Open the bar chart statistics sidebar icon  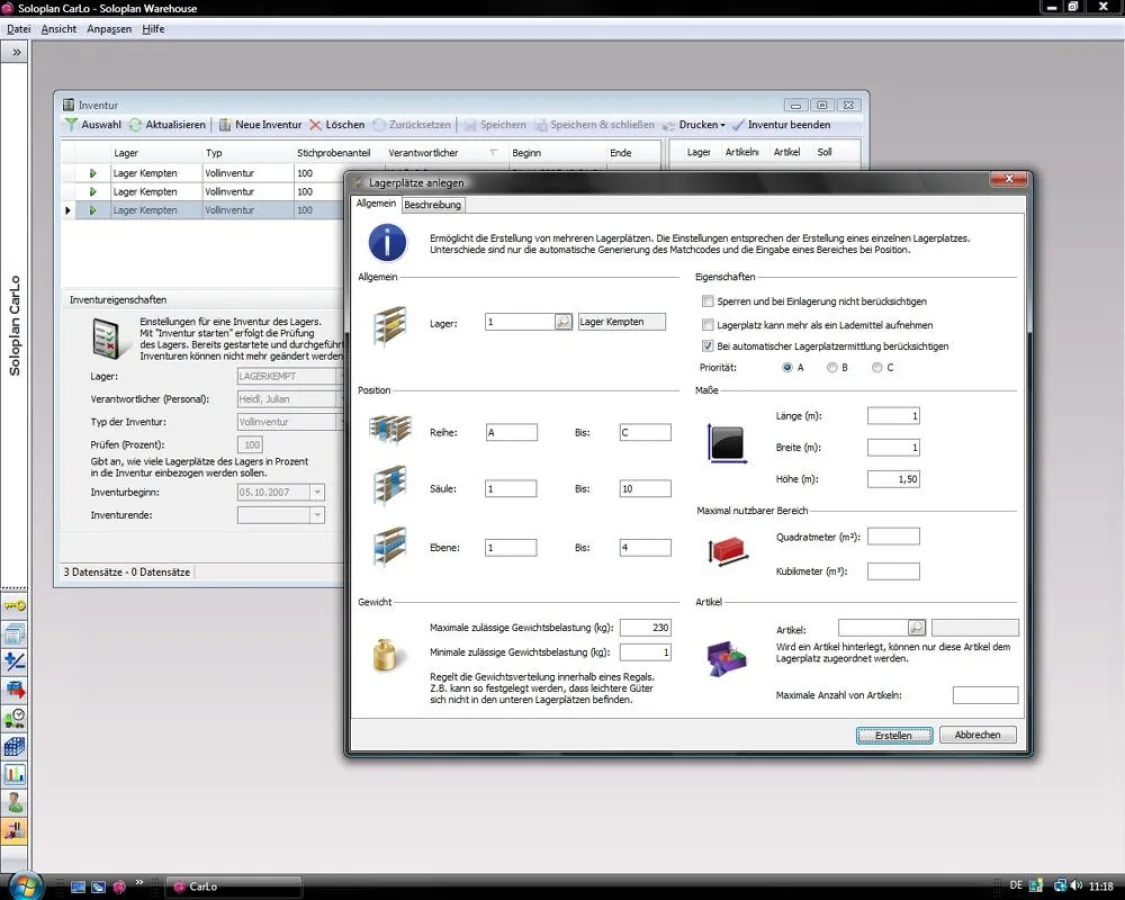(x=14, y=774)
